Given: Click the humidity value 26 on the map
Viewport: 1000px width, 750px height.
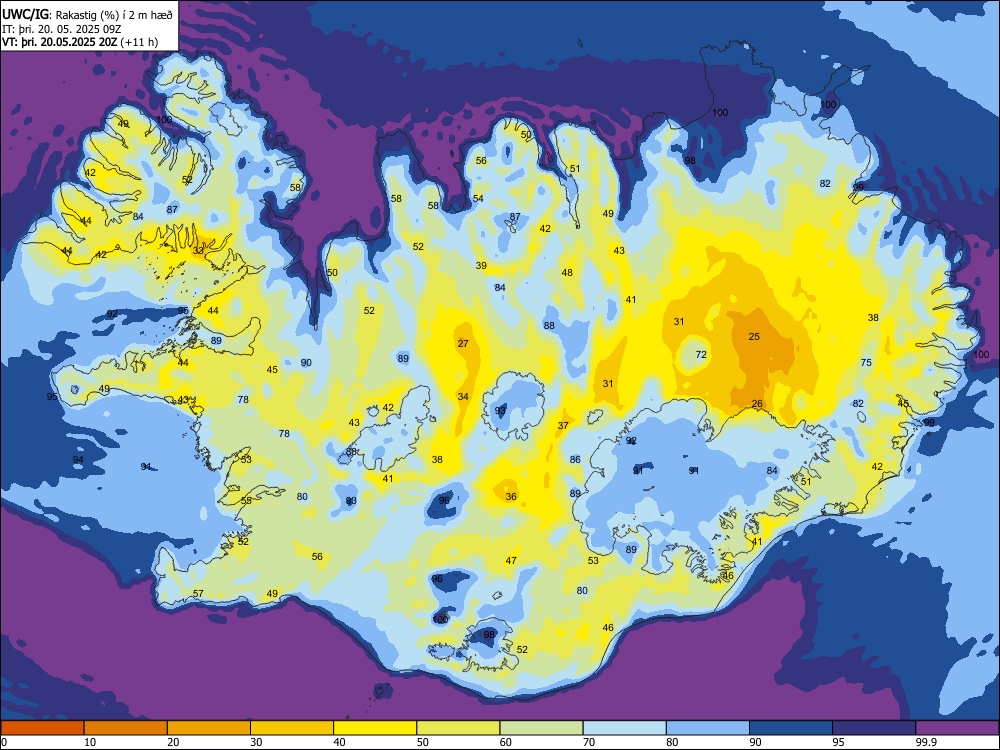Looking at the screenshot, I should [757, 404].
